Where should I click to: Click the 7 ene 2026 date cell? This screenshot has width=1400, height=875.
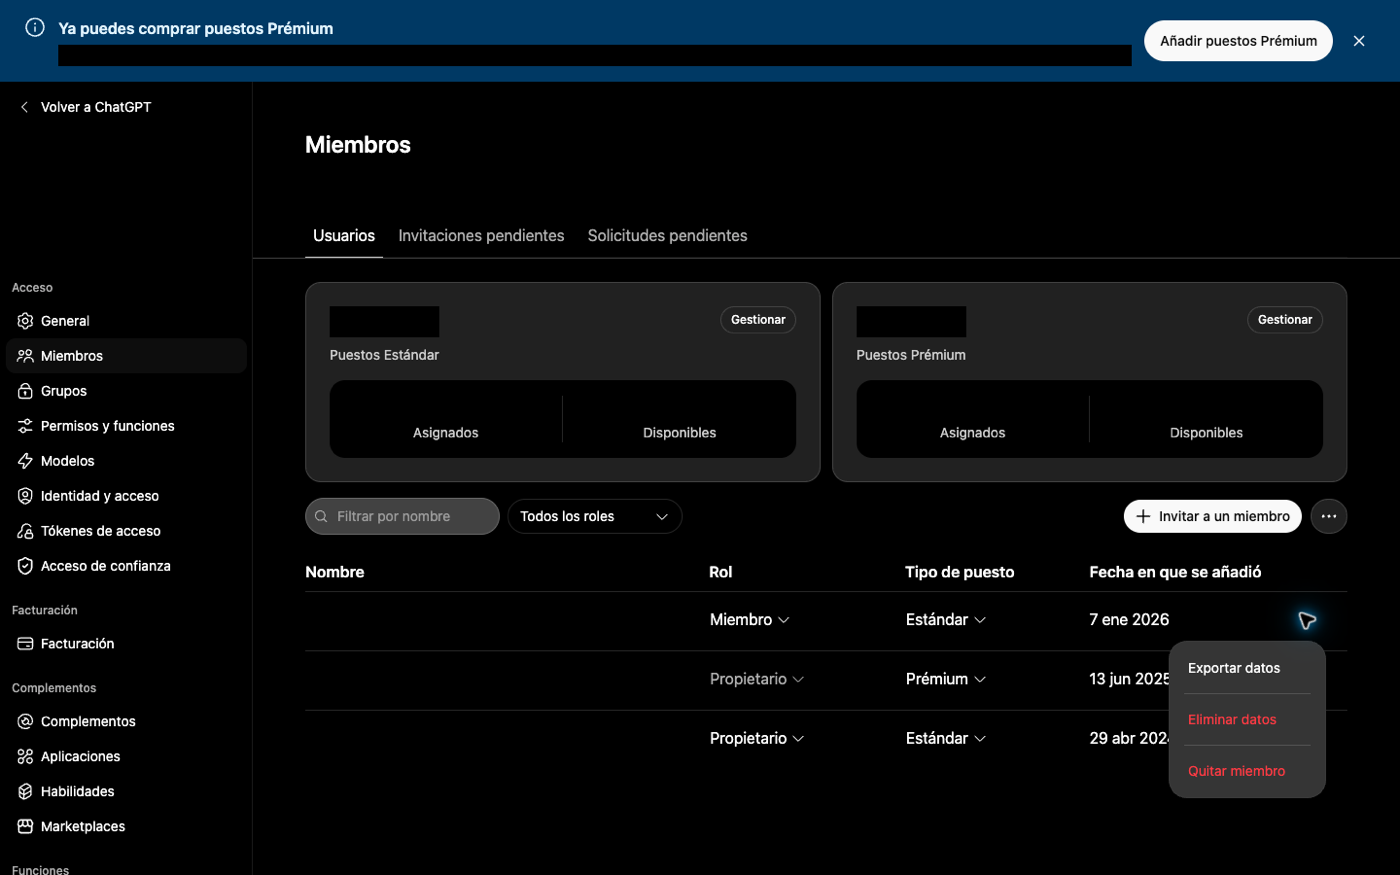coord(1129,620)
